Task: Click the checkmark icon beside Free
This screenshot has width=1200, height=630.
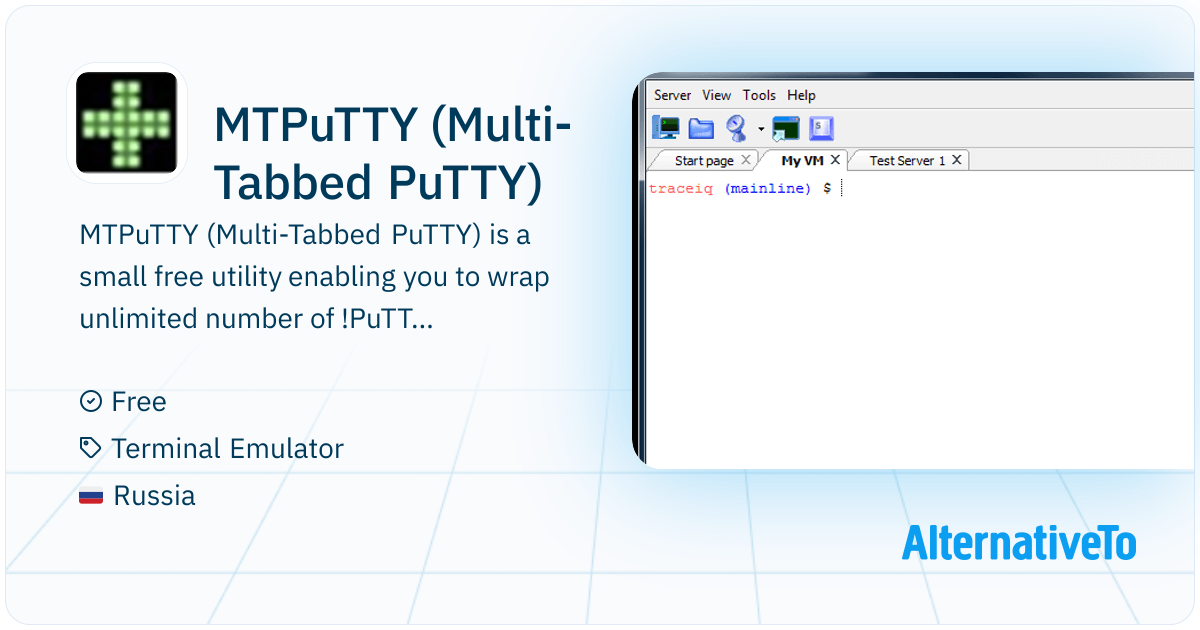Action: tap(91, 402)
